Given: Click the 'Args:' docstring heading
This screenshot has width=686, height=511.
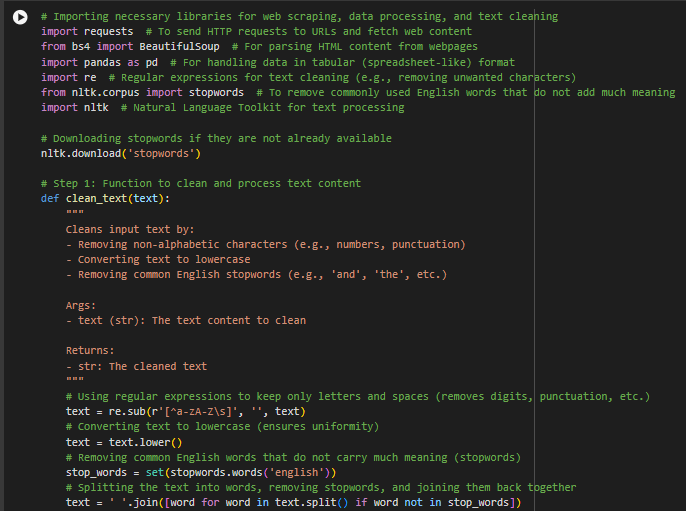Looking at the screenshot, I should (x=80, y=305).
